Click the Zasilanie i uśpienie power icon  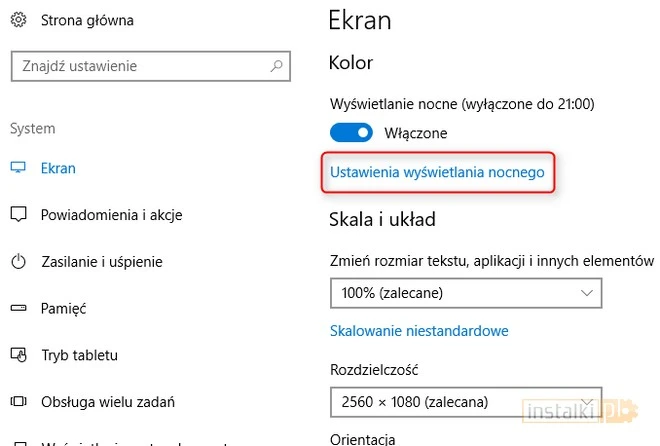pyautogui.click(x=18, y=262)
